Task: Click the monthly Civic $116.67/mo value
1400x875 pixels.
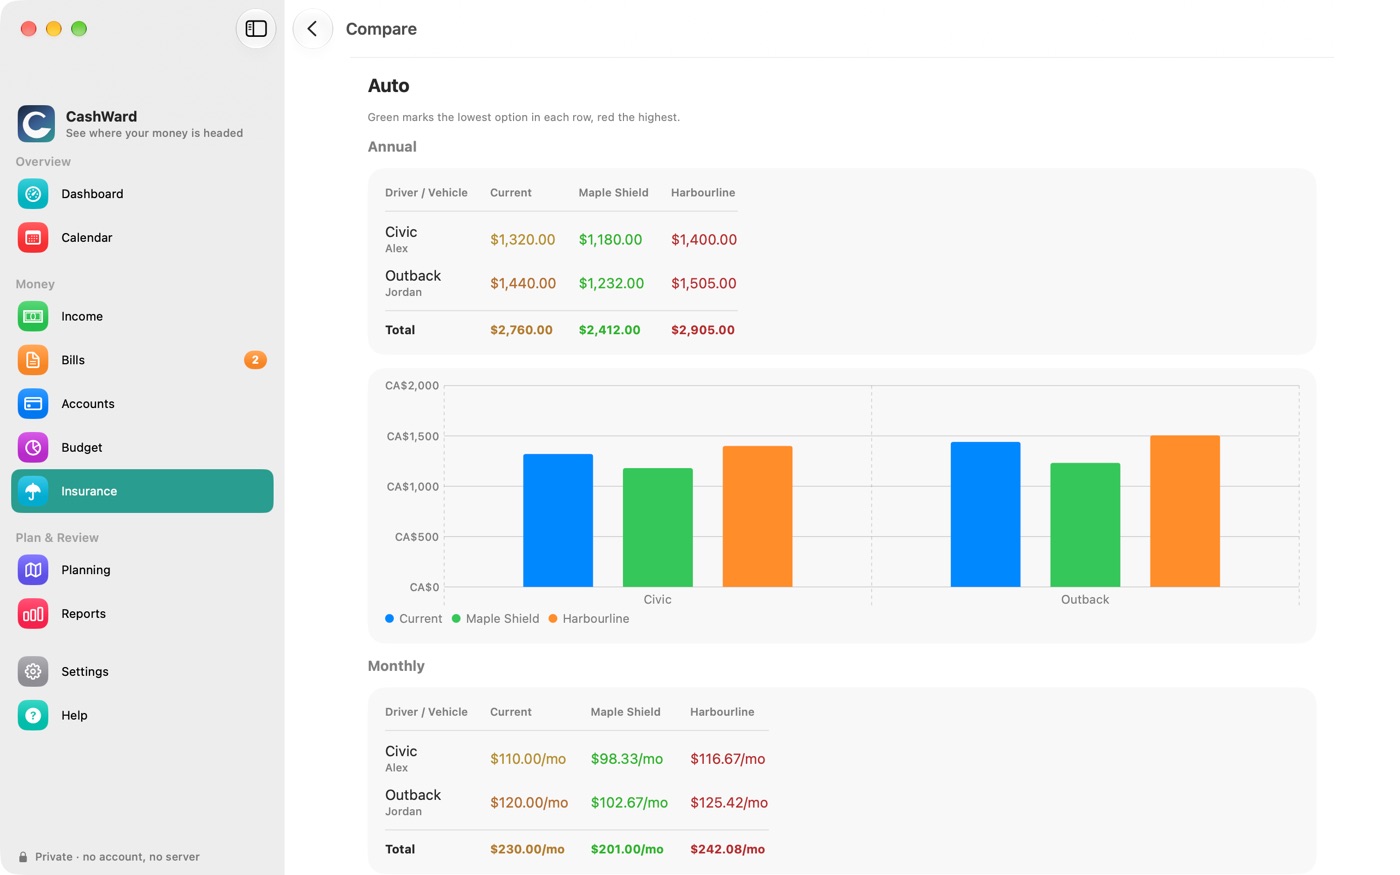Action: point(728,759)
